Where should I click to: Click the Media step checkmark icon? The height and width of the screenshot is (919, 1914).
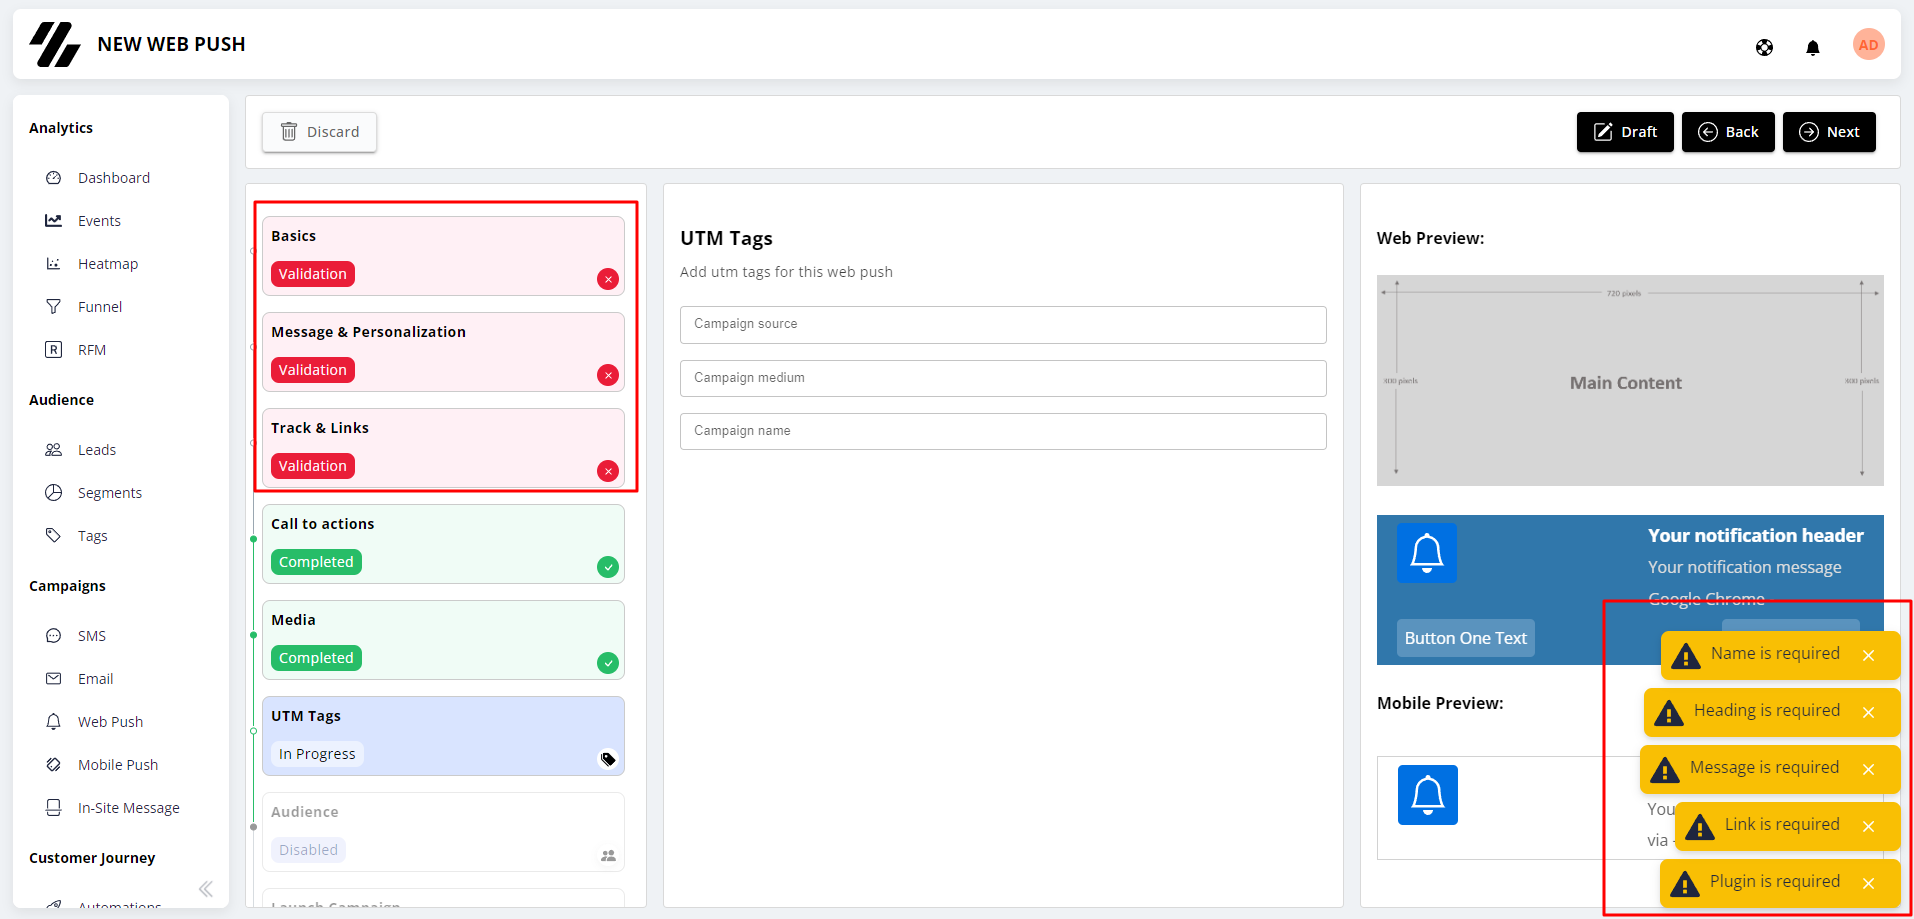pyautogui.click(x=608, y=663)
